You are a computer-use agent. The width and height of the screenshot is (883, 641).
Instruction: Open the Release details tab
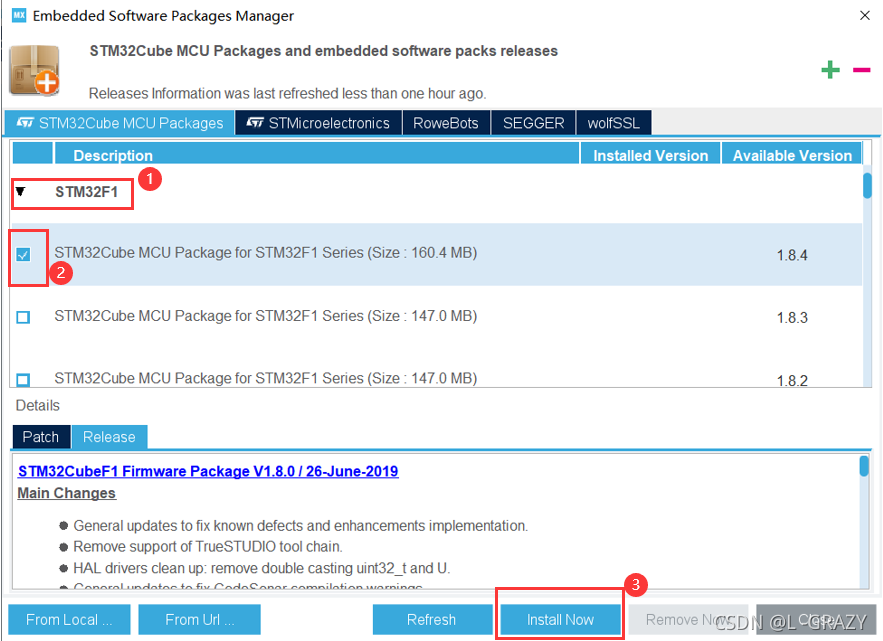pos(109,437)
